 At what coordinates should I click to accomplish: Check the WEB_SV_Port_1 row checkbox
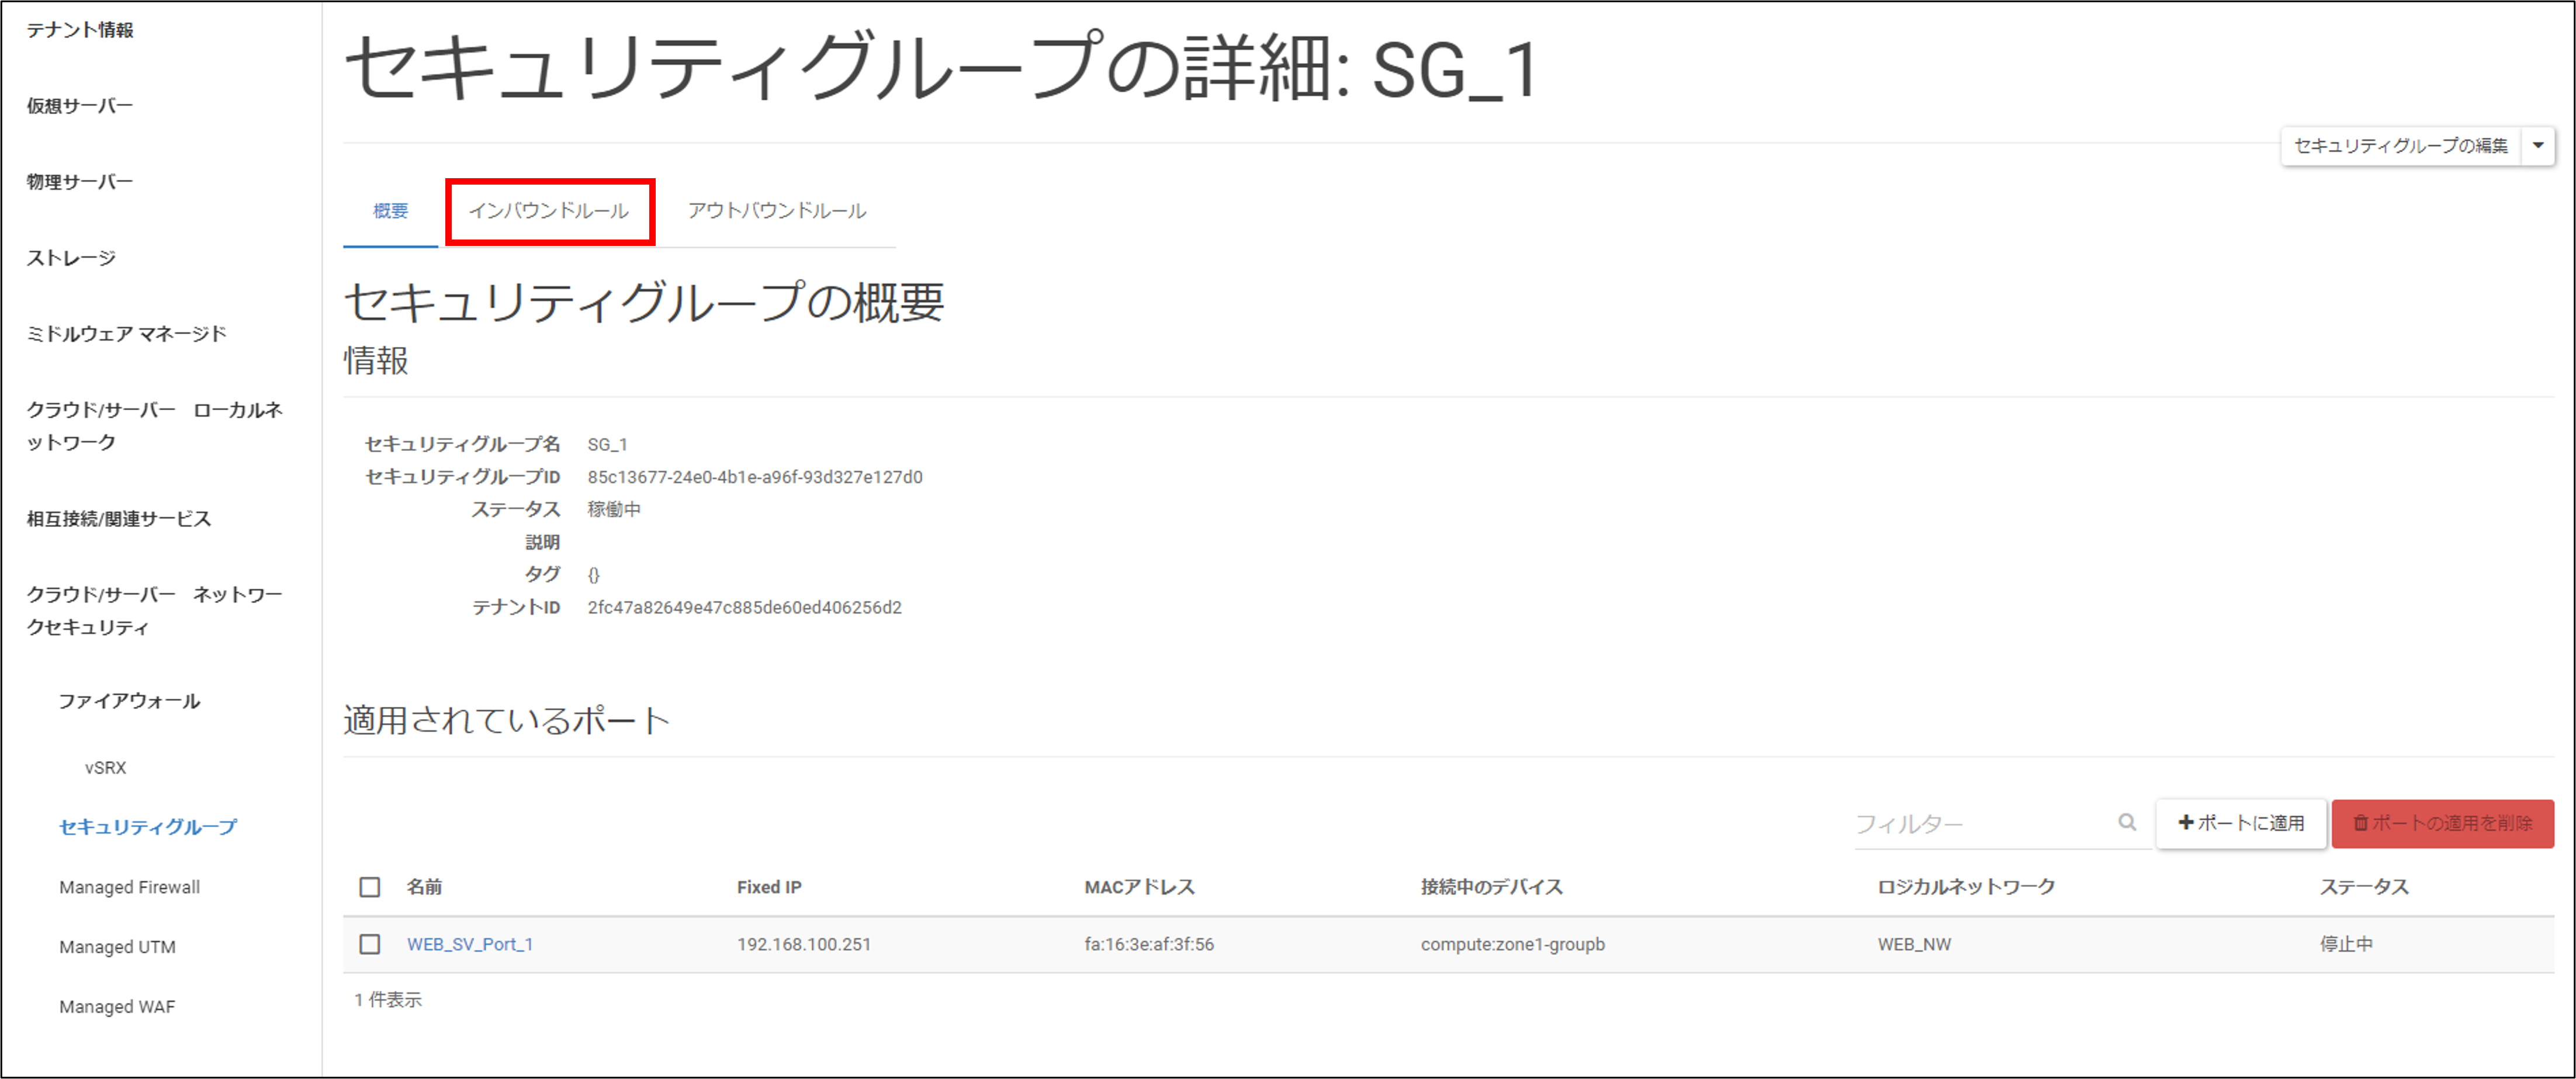[370, 944]
